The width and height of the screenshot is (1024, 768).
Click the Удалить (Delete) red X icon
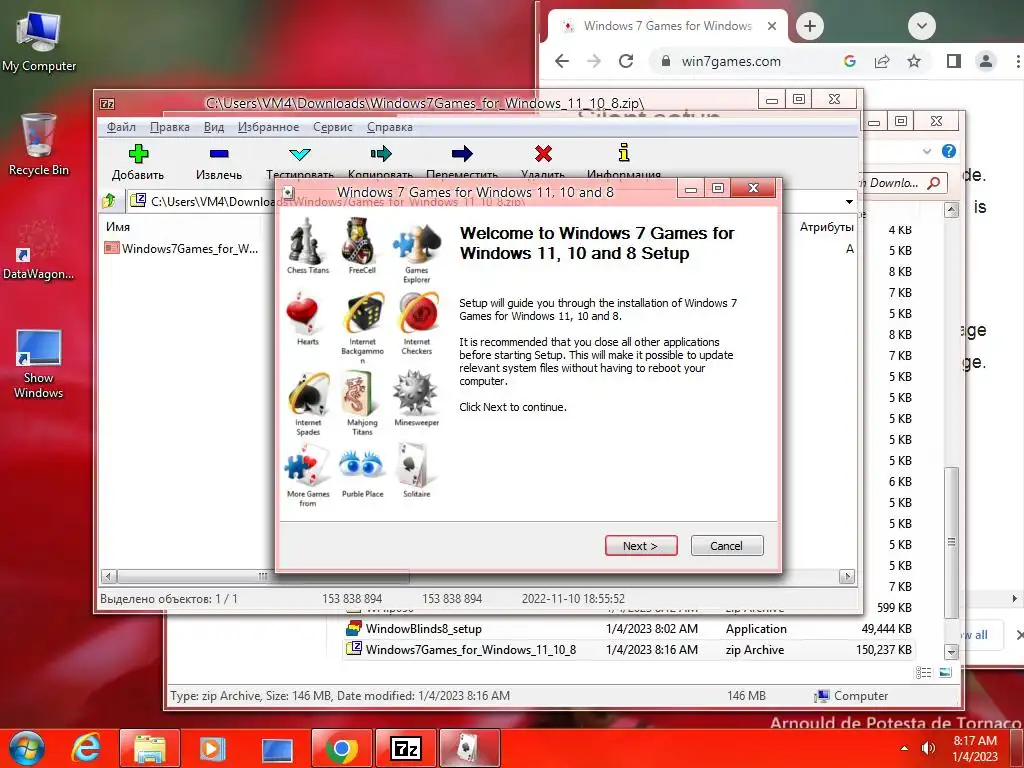click(543, 153)
